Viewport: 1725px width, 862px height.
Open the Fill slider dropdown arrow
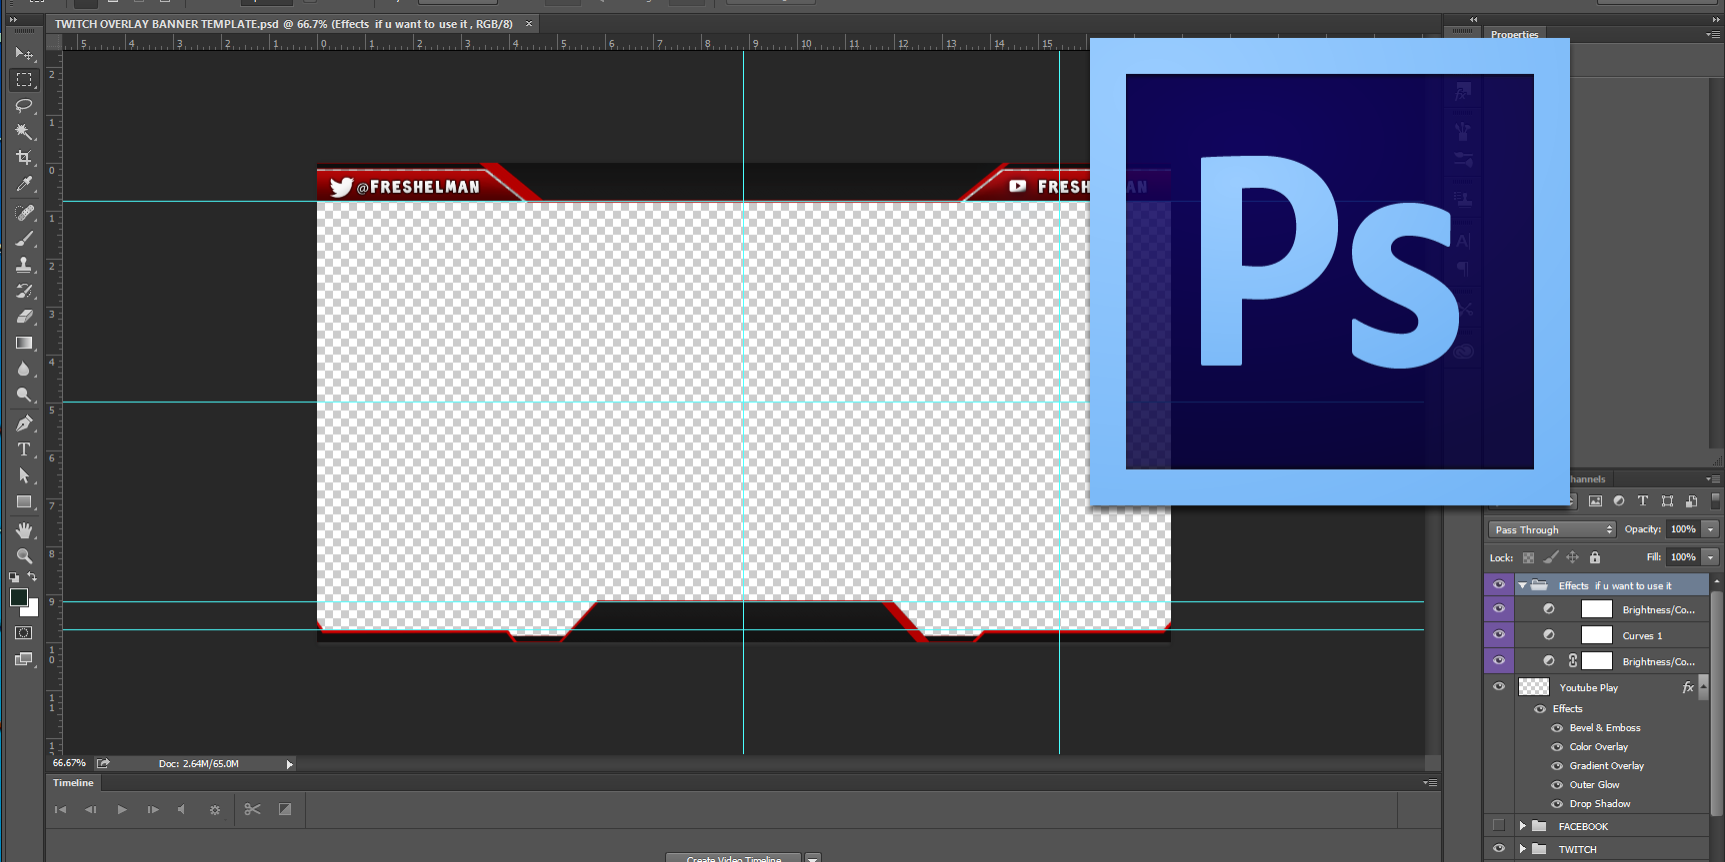(1711, 557)
